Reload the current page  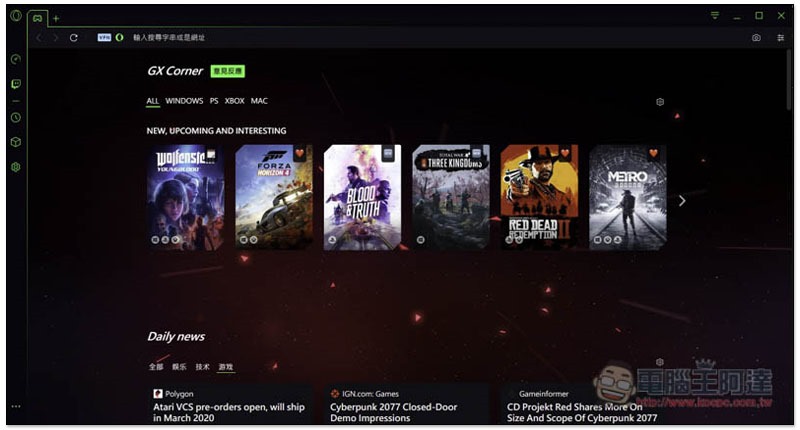click(x=74, y=38)
